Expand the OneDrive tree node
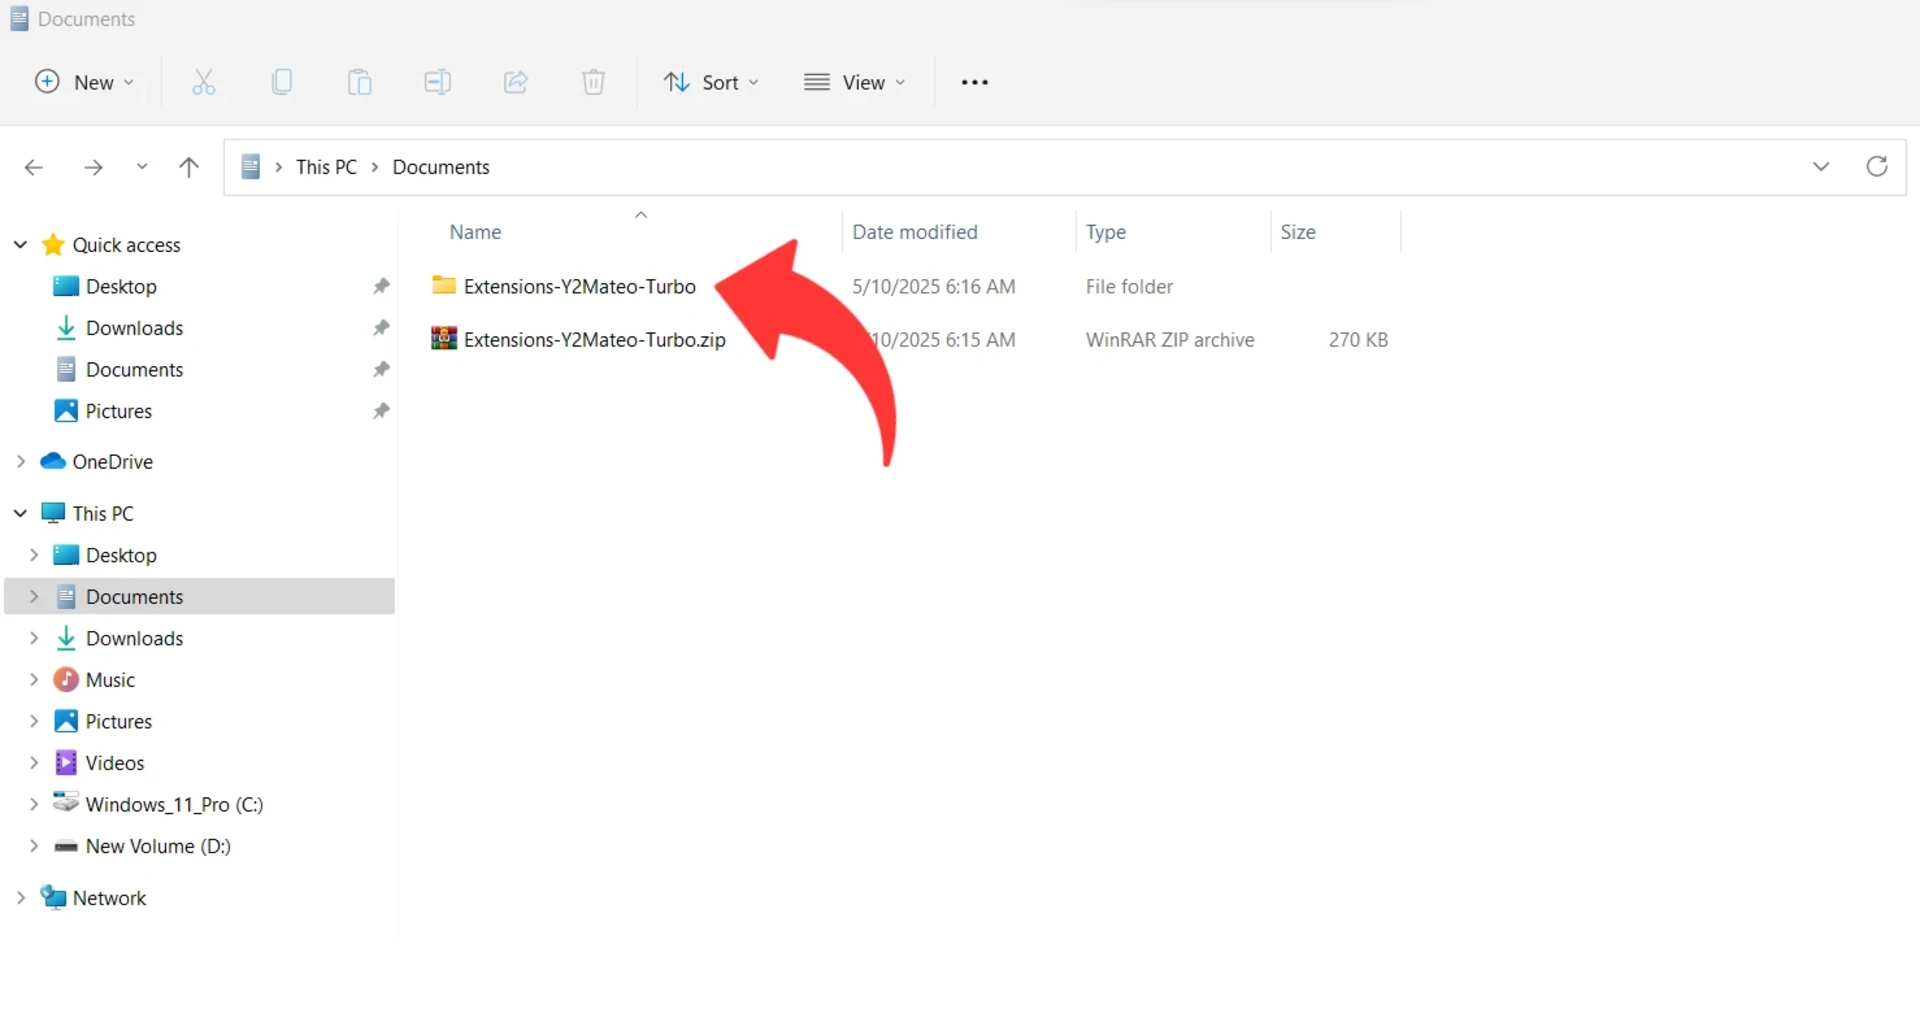The height and width of the screenshot is (1020, 1920). coord(21,462)
